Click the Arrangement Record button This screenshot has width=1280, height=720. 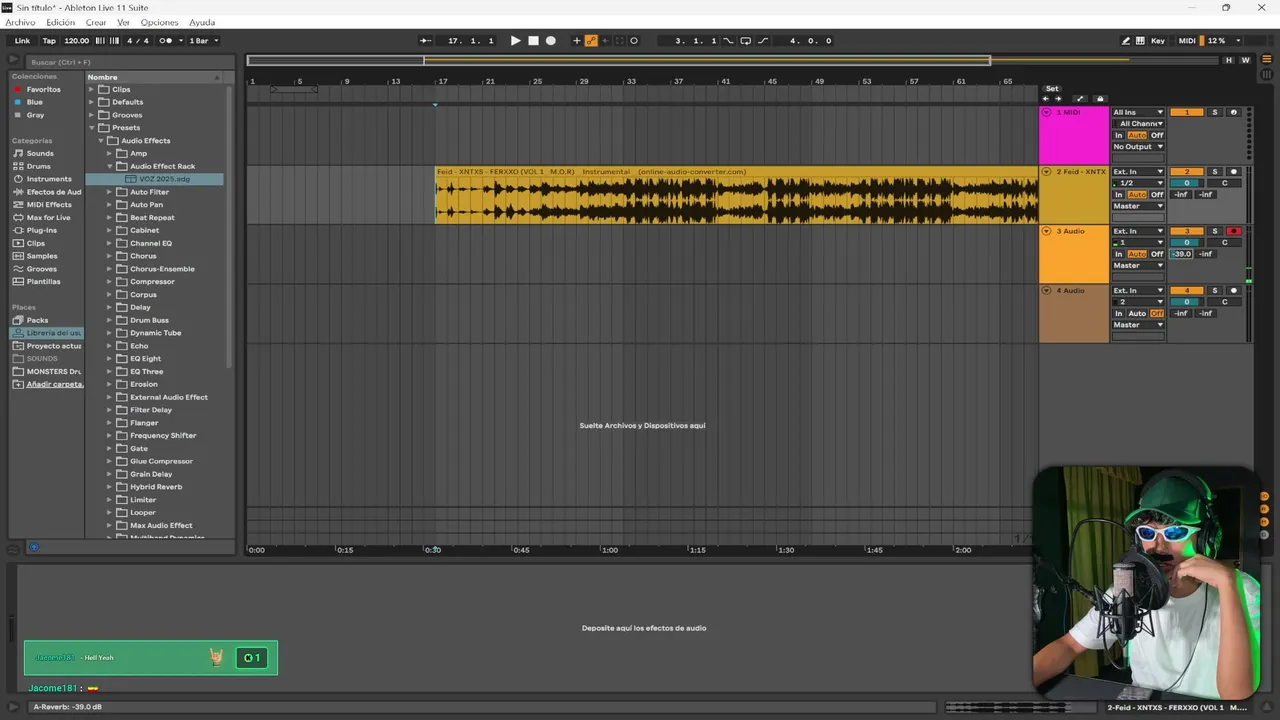(550, 41)
